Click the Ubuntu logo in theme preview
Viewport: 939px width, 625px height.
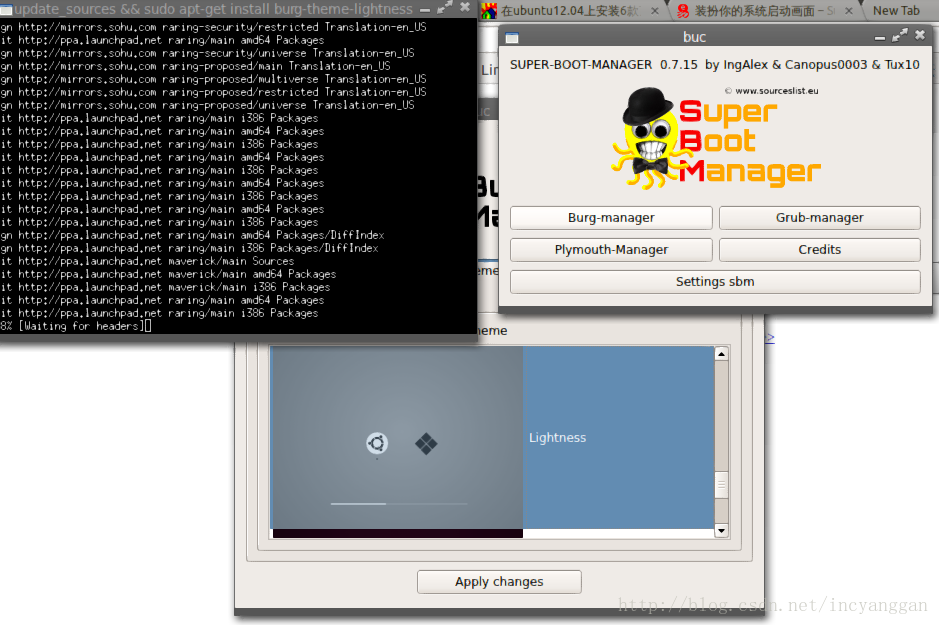377,444
